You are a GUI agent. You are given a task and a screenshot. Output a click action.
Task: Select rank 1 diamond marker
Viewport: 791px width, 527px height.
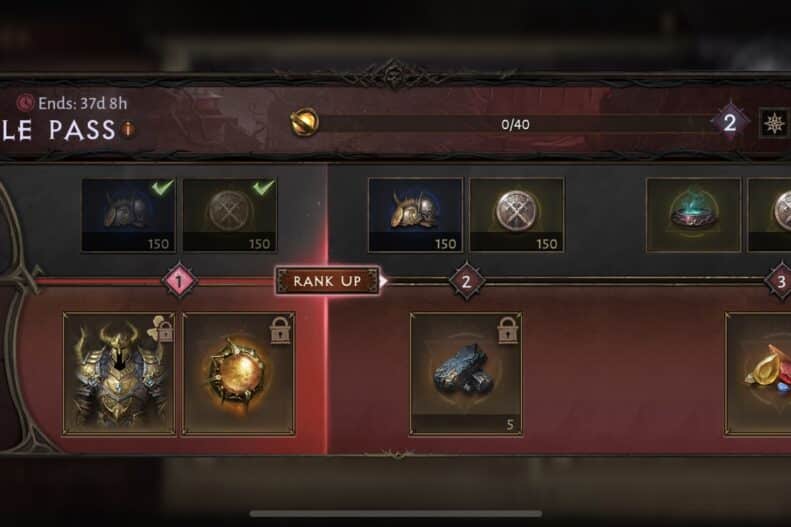click(179, 281)
